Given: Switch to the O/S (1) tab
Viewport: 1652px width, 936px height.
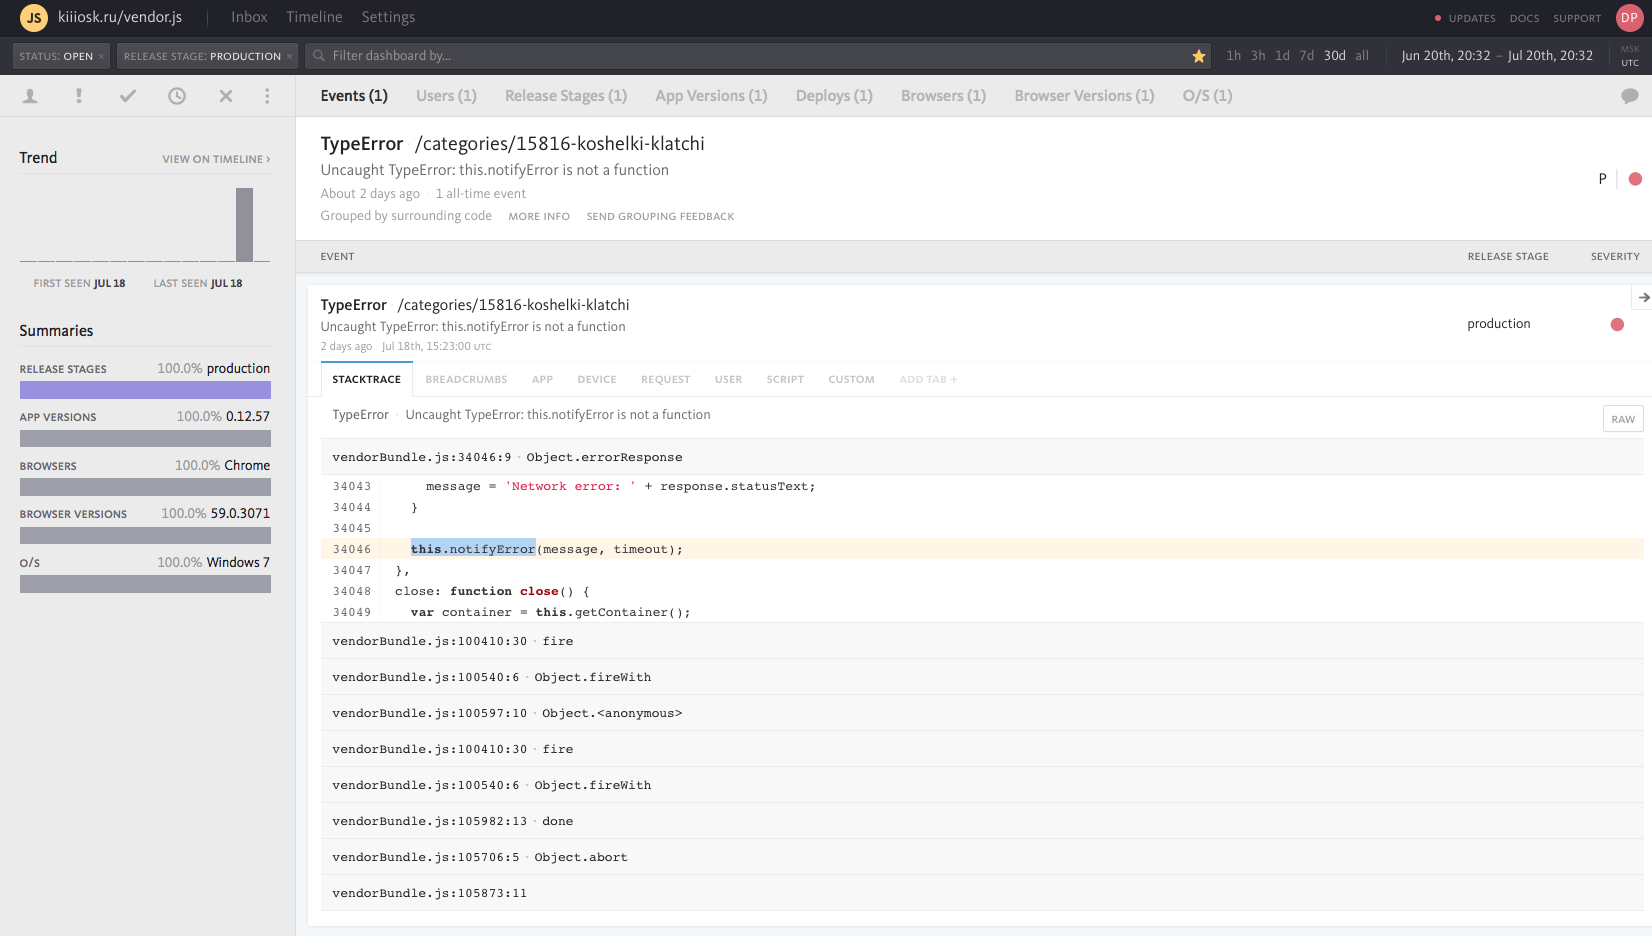Looking at the screenshot, I should 1207,96.
